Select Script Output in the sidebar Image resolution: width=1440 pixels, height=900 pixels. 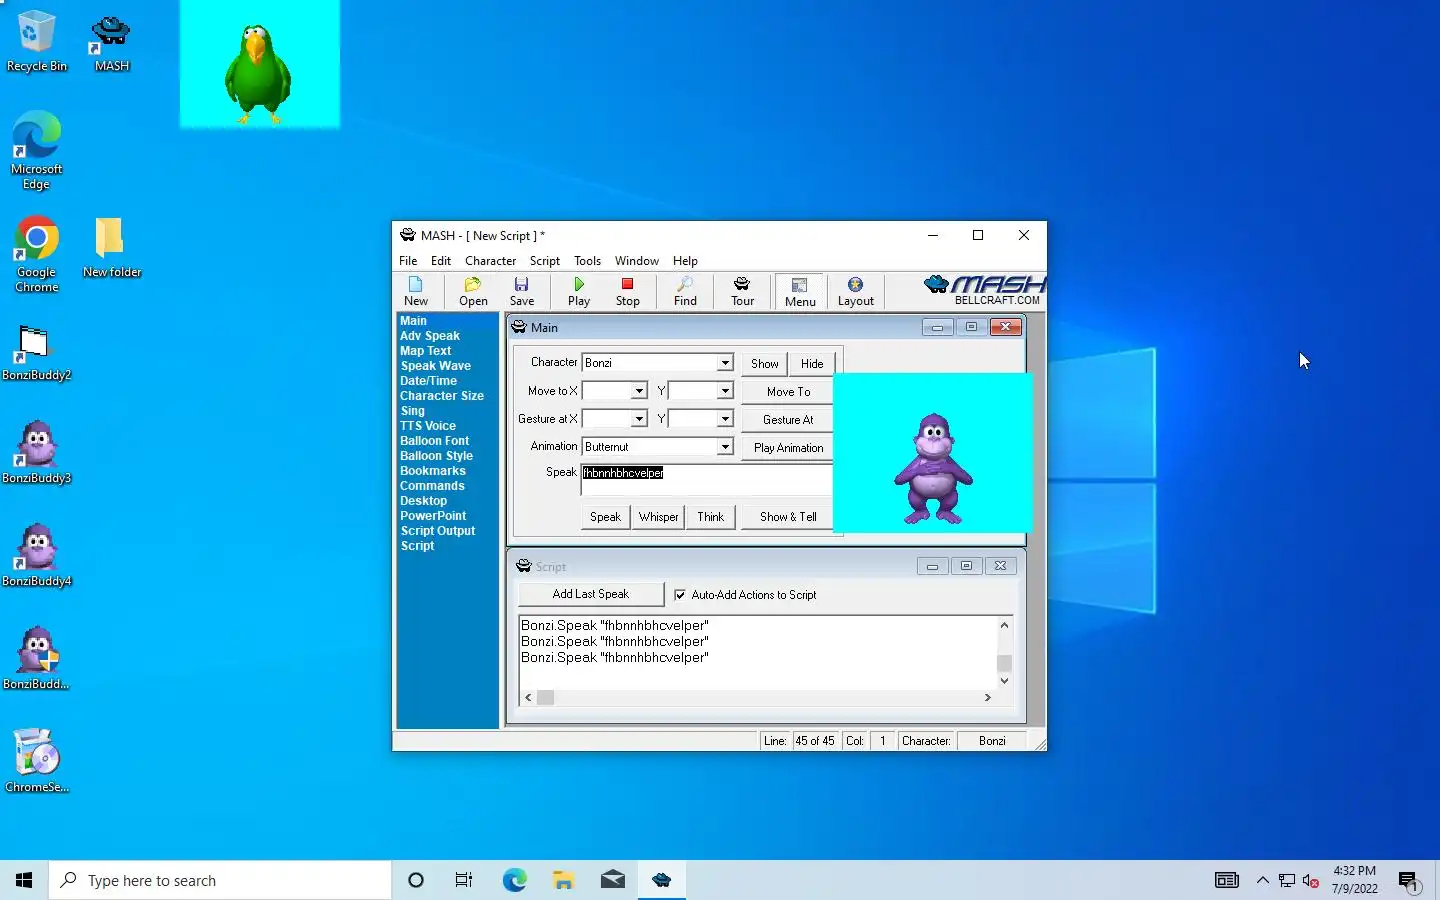[438, 531]
